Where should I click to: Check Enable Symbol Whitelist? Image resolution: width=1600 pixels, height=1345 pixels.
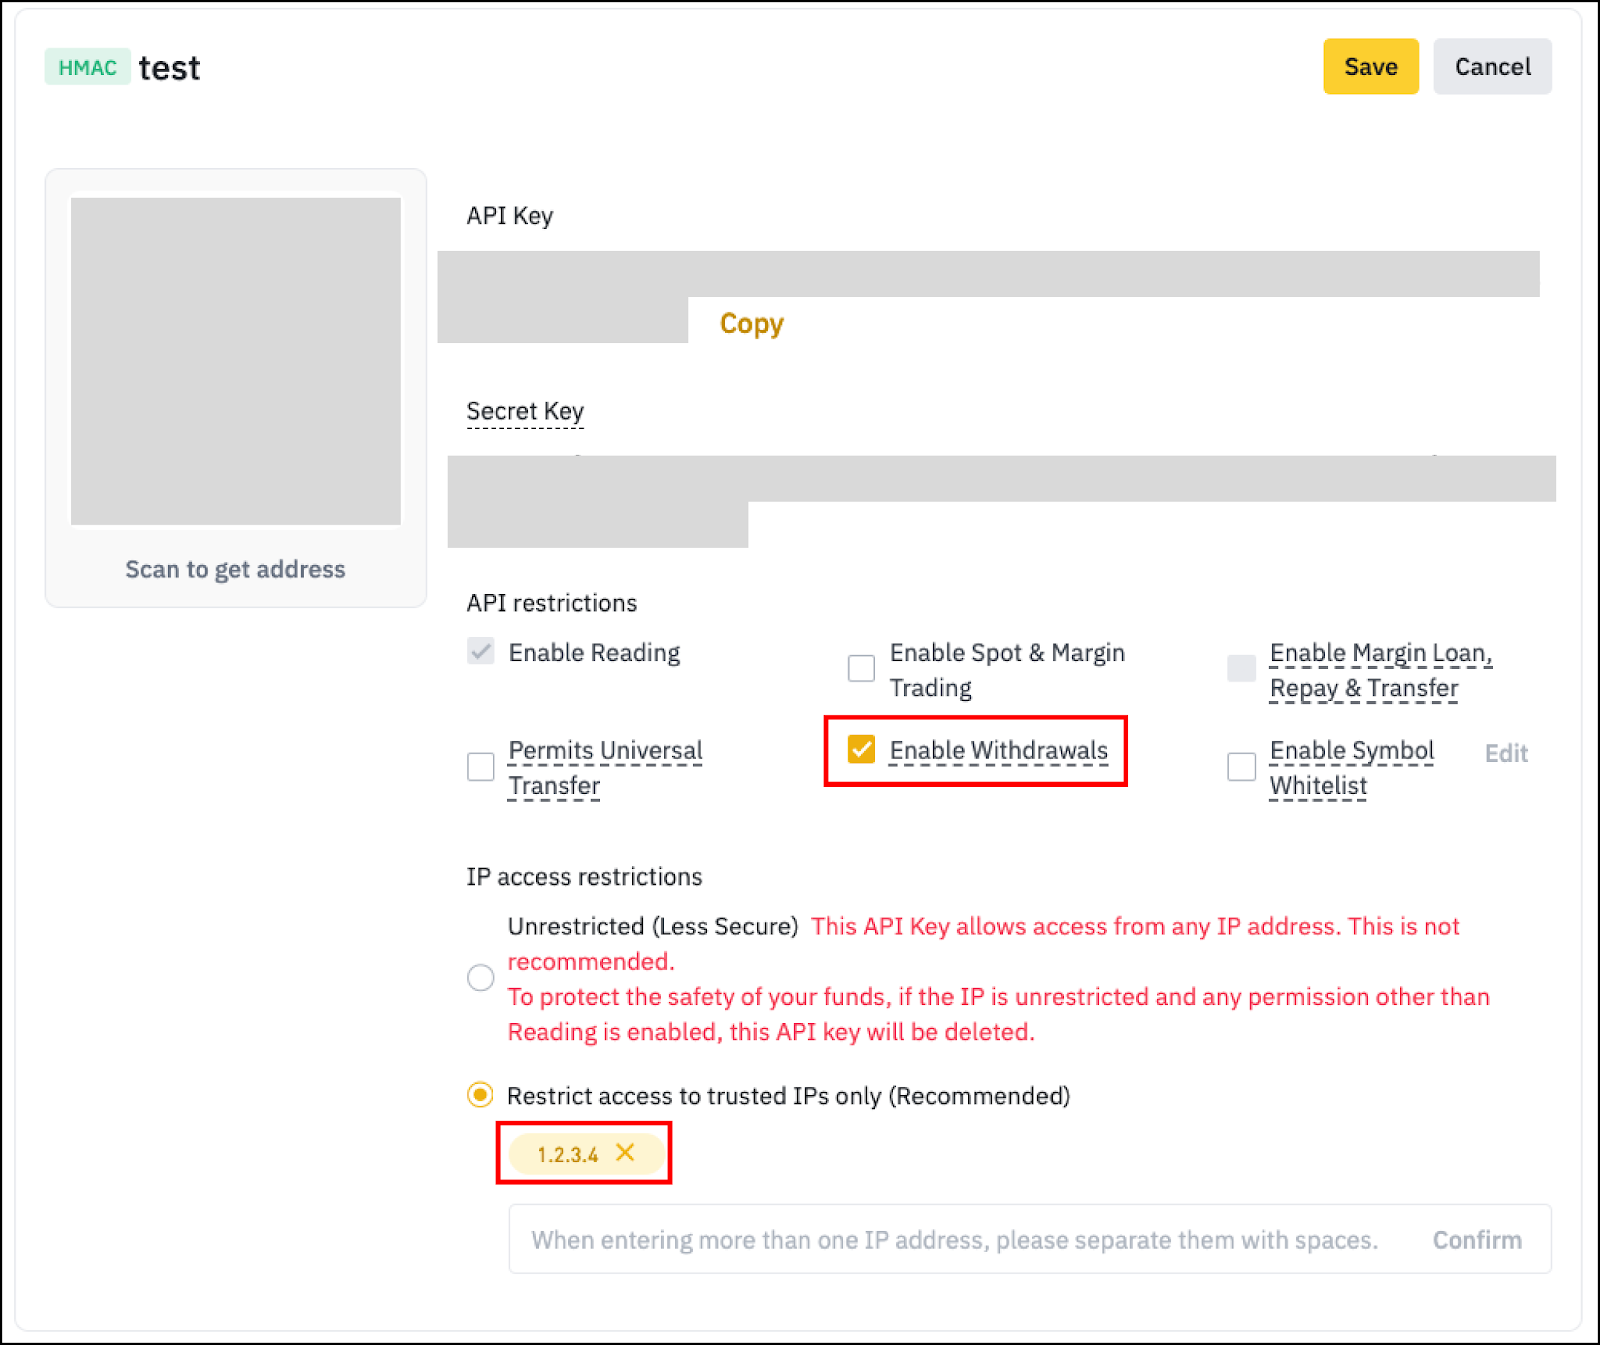(1241, 767)
